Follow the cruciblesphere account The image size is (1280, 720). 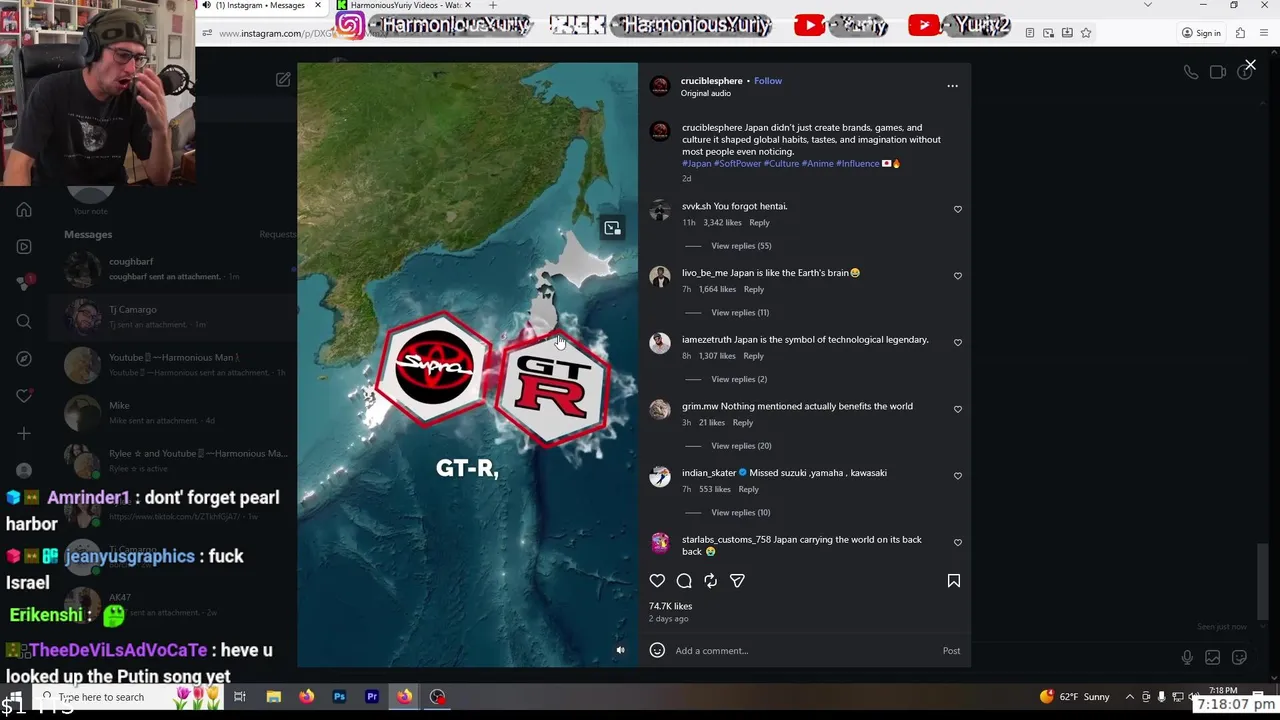click(x=768, y=81)
